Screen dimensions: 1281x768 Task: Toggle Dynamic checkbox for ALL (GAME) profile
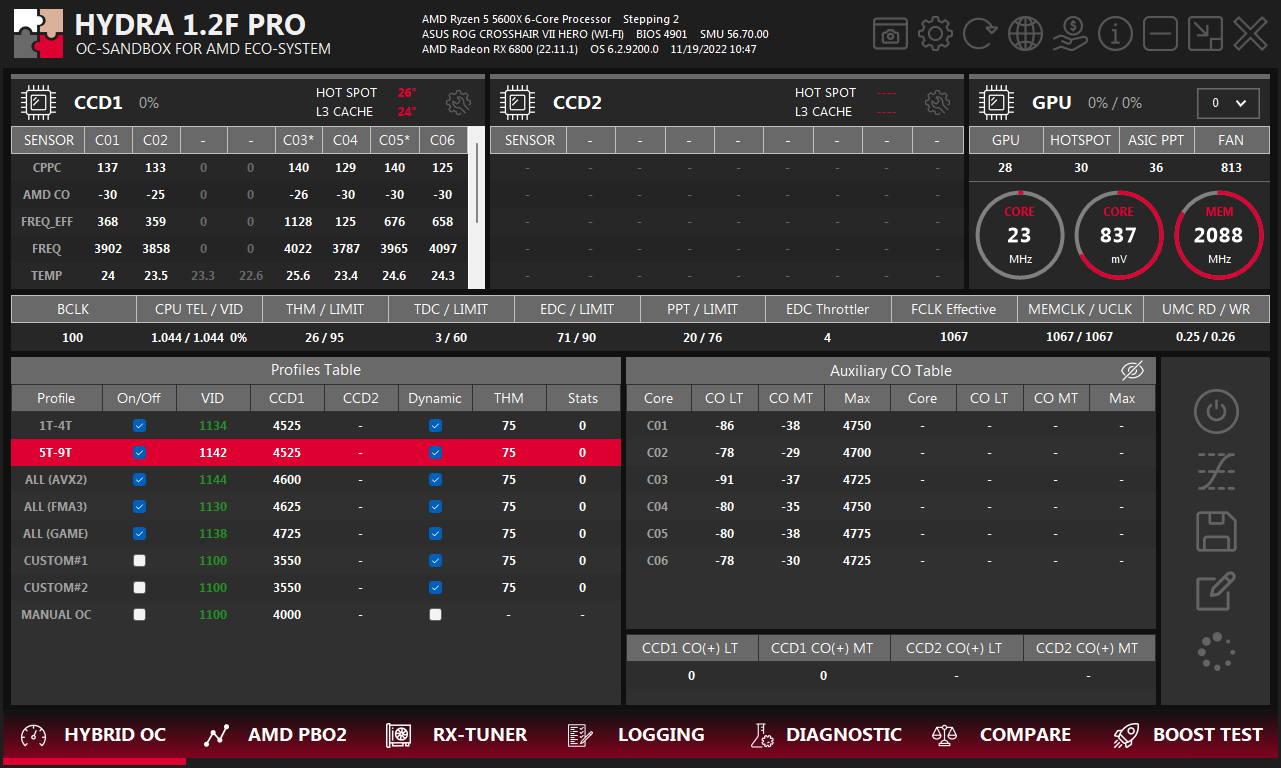click(x=435, y=533)
